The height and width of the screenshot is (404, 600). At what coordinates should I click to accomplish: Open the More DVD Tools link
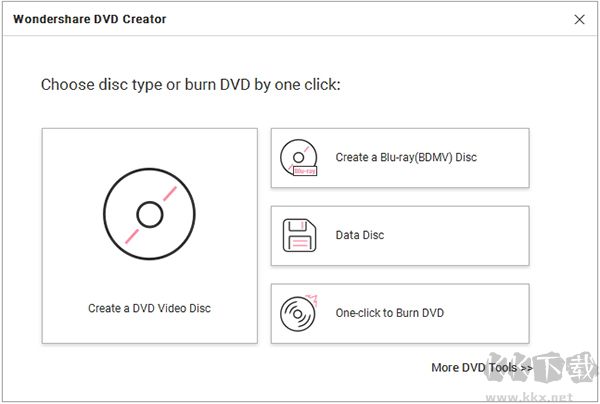pyautogui.click(x=473, y=367)
